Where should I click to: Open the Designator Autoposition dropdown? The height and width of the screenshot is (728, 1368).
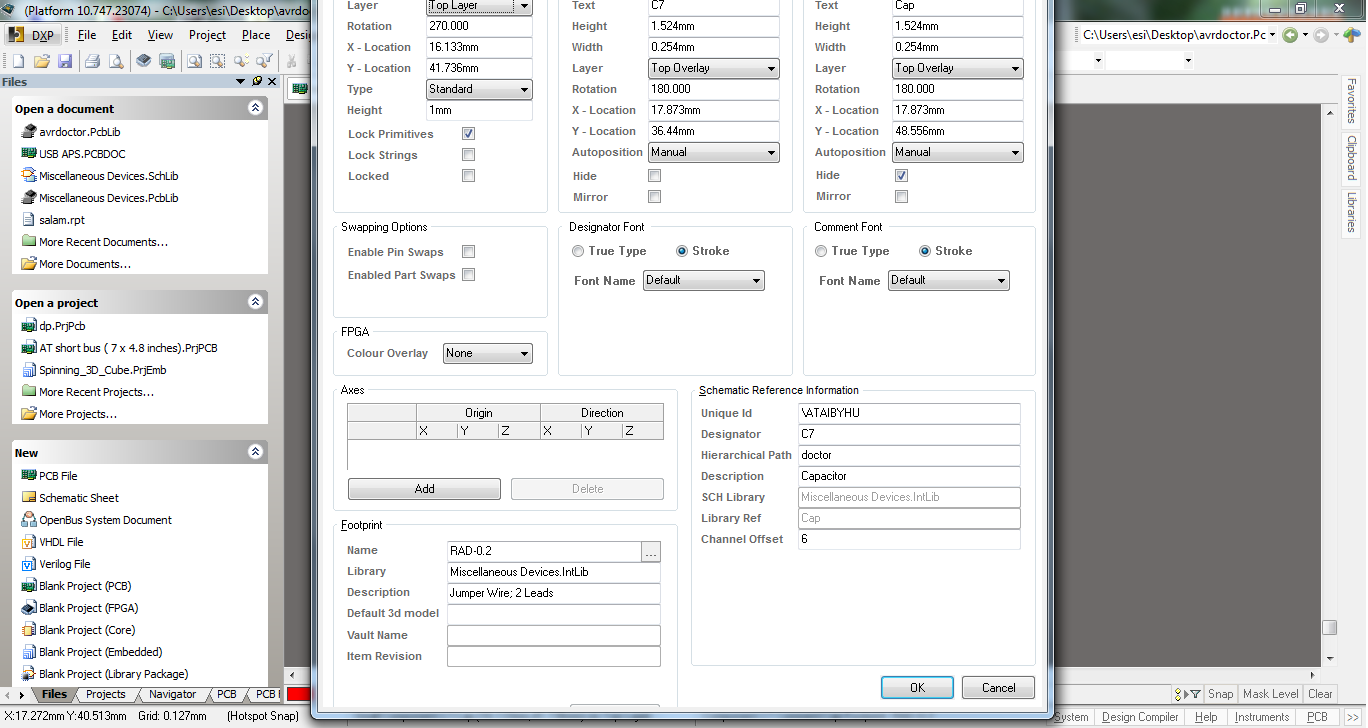point(714,152)
